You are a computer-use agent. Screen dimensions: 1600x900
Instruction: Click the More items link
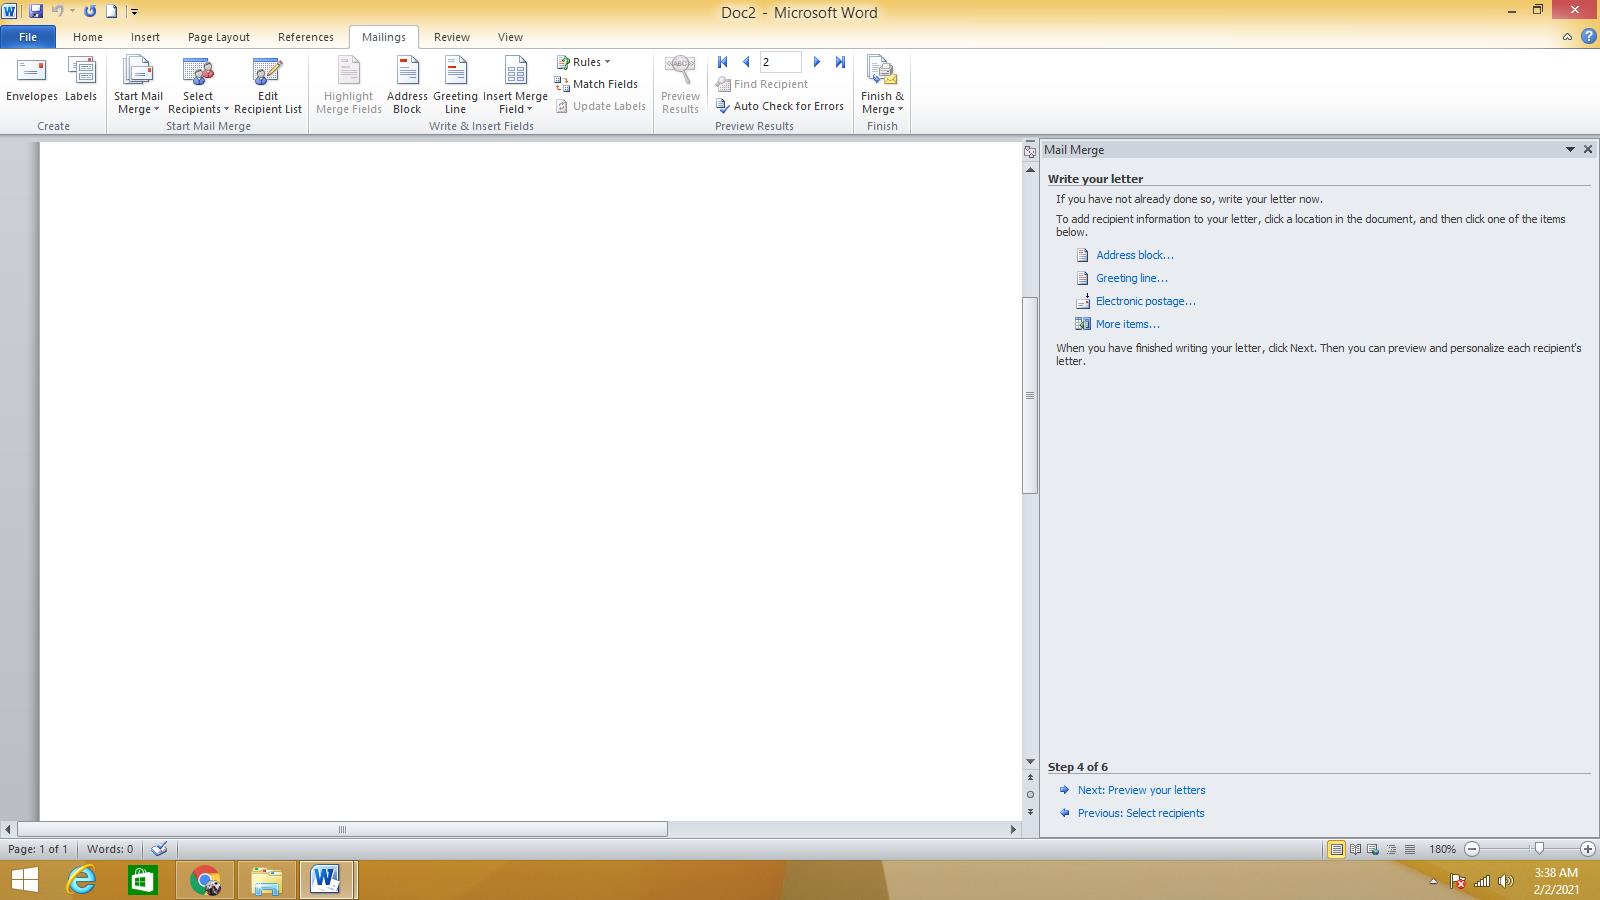click(1127, 324)
